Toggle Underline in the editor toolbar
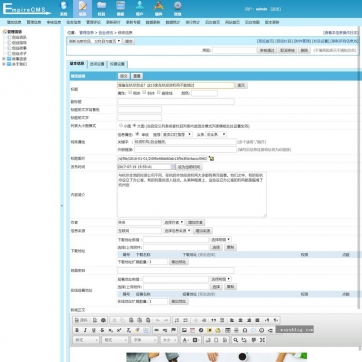362x362 pixels. click(94, 330)
